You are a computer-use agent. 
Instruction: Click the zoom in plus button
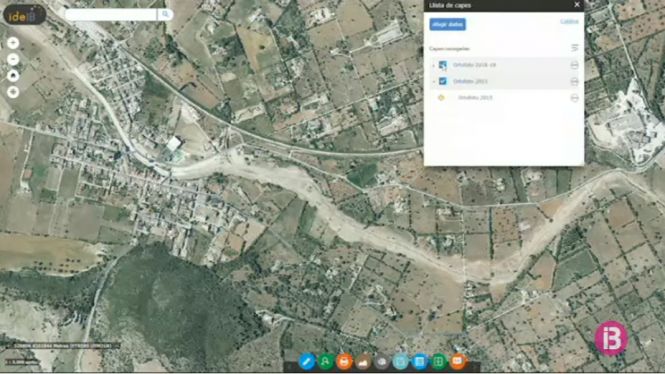pyautogui.click(x=13, y=43)
